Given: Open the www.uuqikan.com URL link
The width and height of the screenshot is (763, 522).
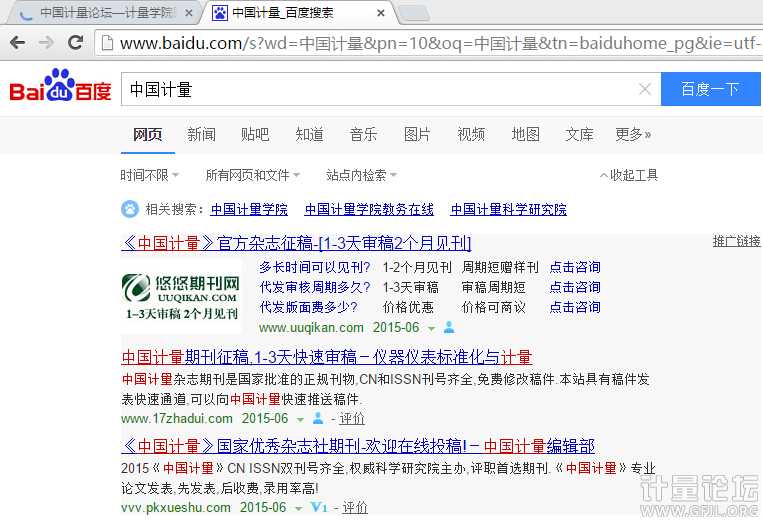Looking at the screenshot, I should coord(311,327).
